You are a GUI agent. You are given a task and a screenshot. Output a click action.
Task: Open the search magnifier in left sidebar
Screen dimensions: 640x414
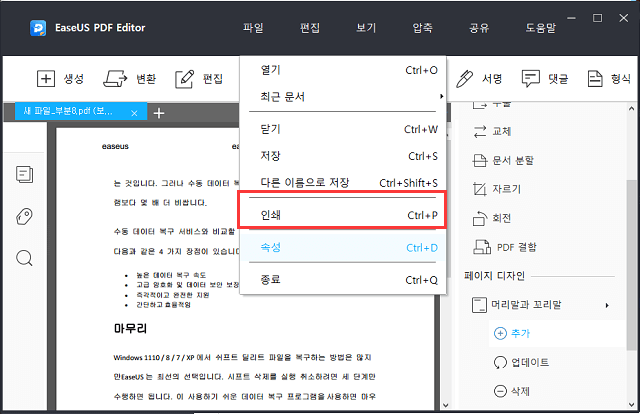click(25, 257)
